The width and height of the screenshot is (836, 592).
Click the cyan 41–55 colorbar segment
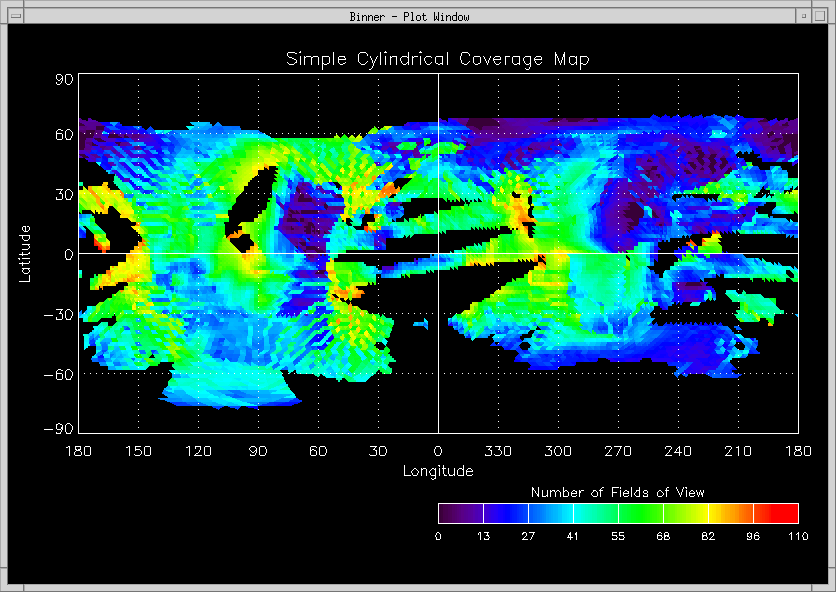pos(595,513)
